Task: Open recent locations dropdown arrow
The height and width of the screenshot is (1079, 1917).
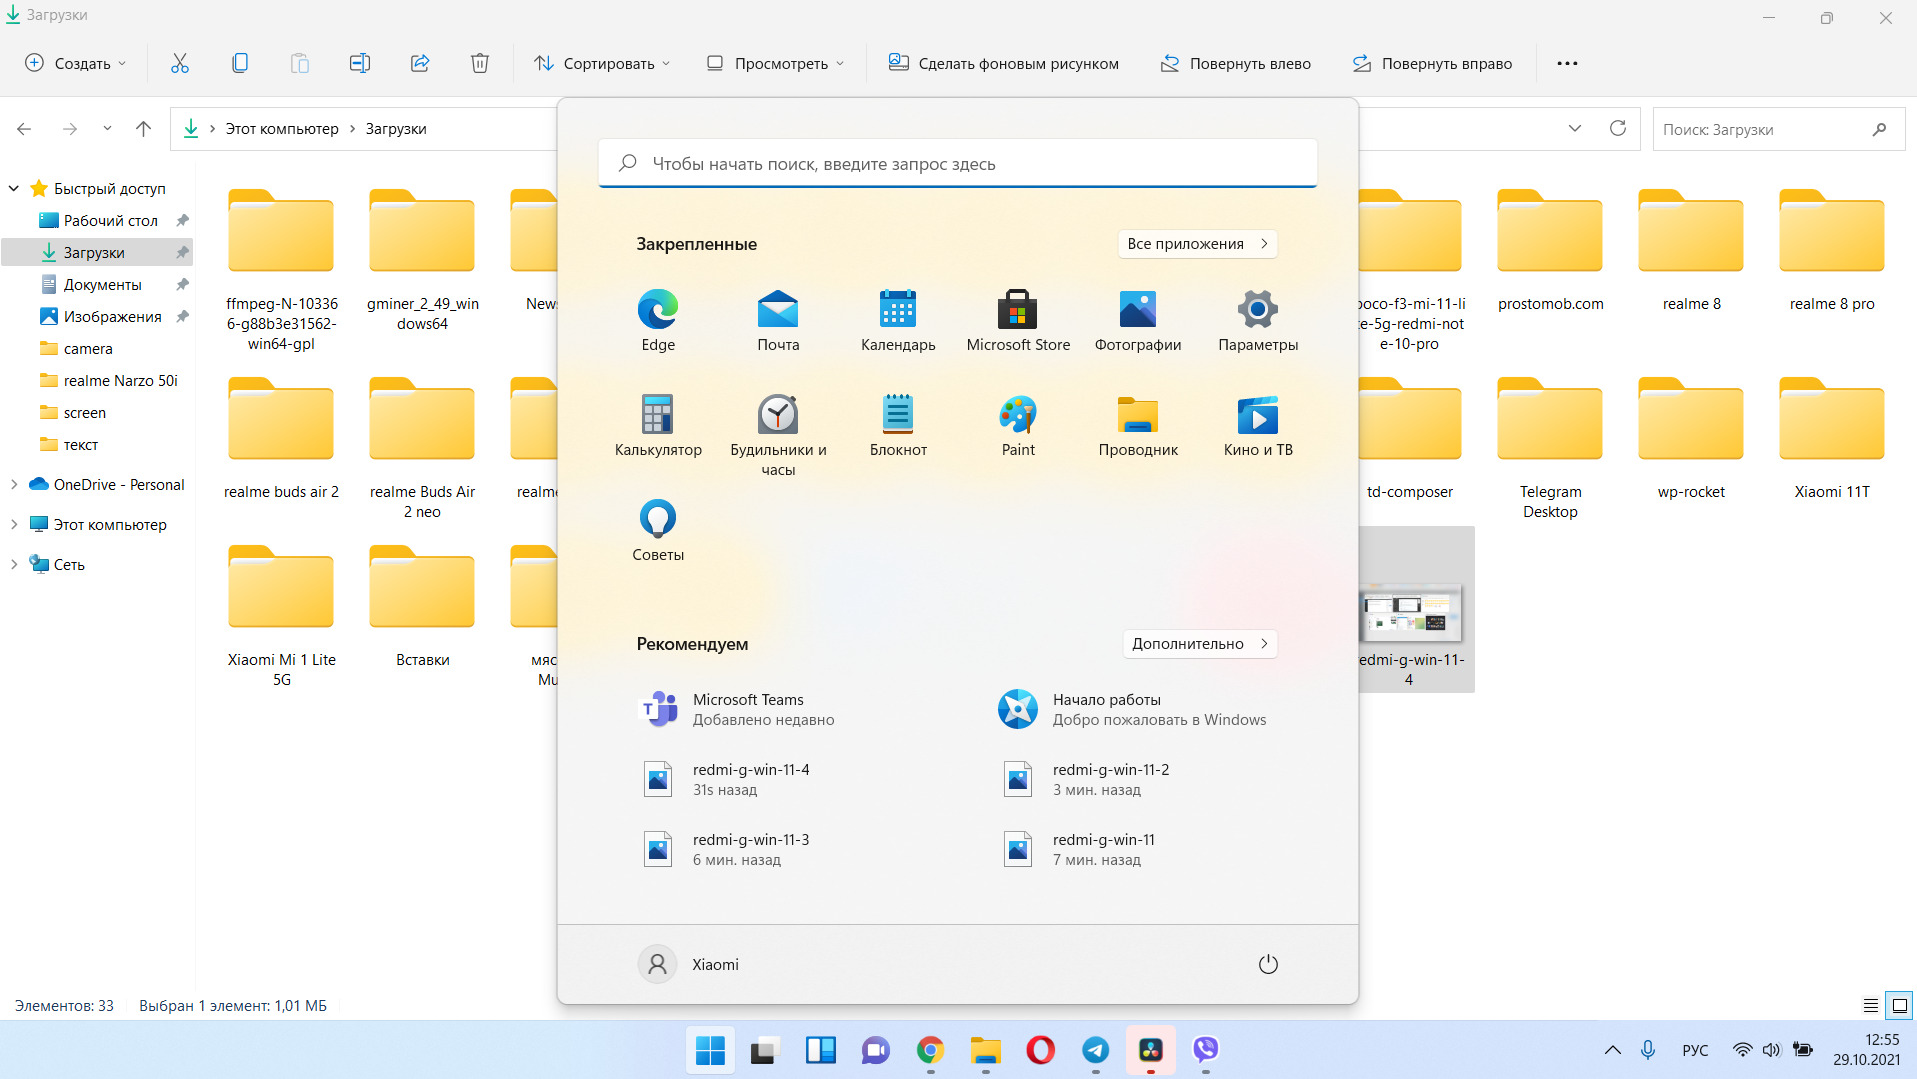Action: (x=107, y=129)
